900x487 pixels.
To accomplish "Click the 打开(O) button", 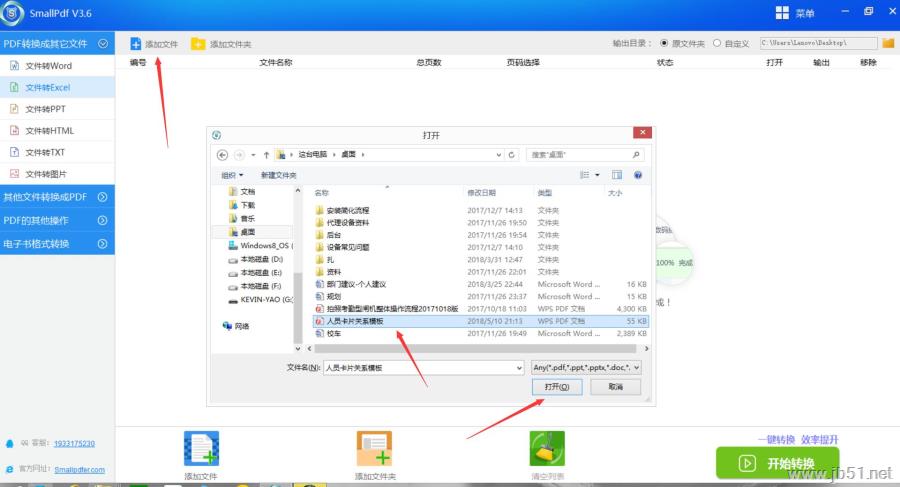I will click(x=557, y=387).
